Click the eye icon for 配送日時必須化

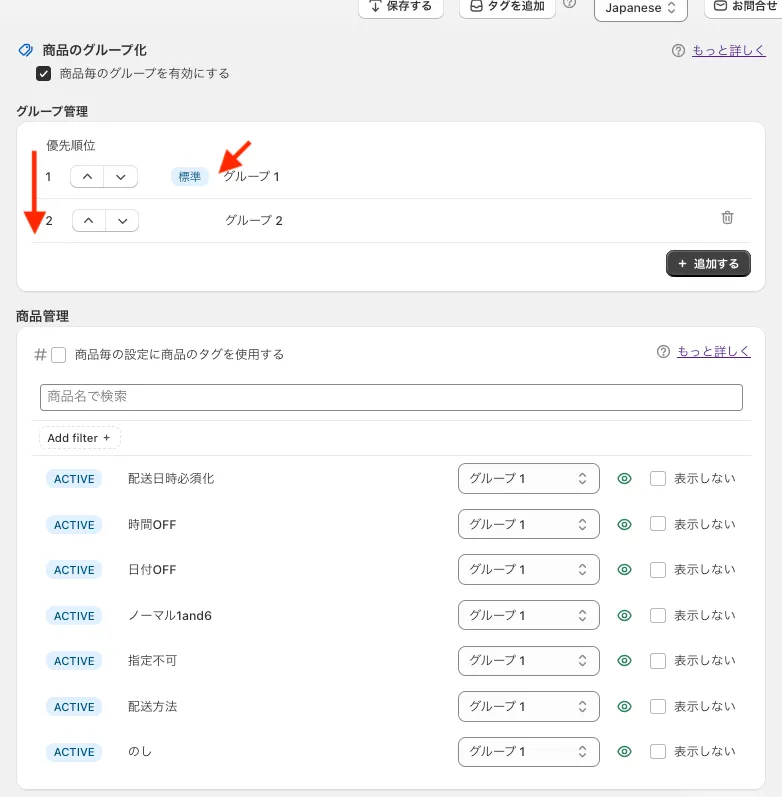pos(625,479)
